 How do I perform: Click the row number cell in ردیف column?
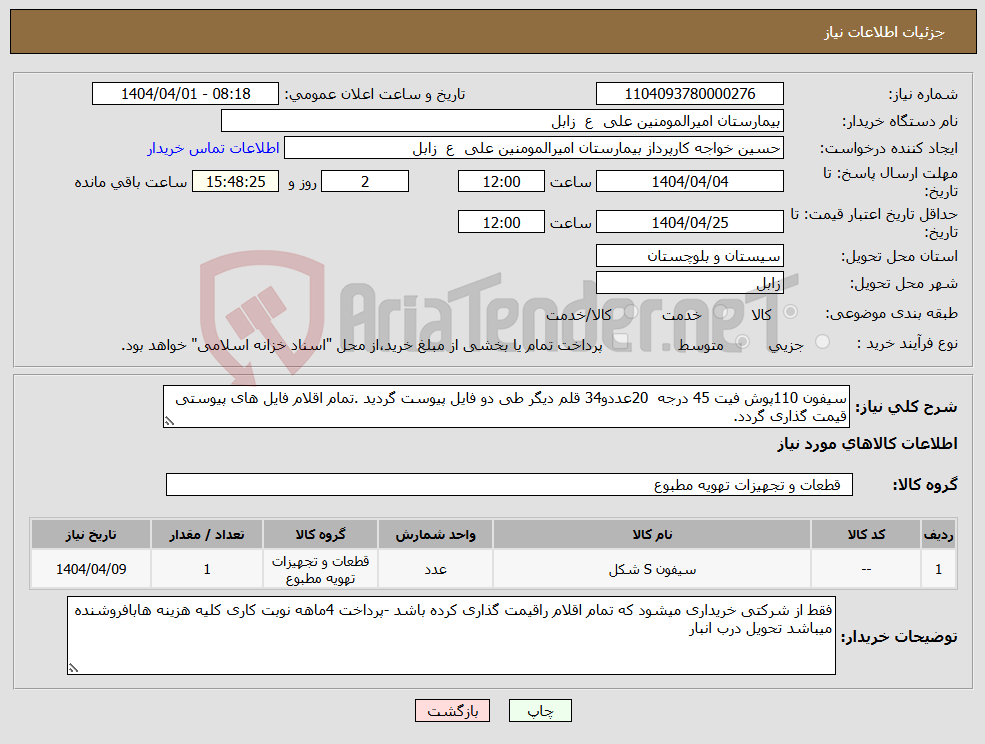(x=938, y=569)
